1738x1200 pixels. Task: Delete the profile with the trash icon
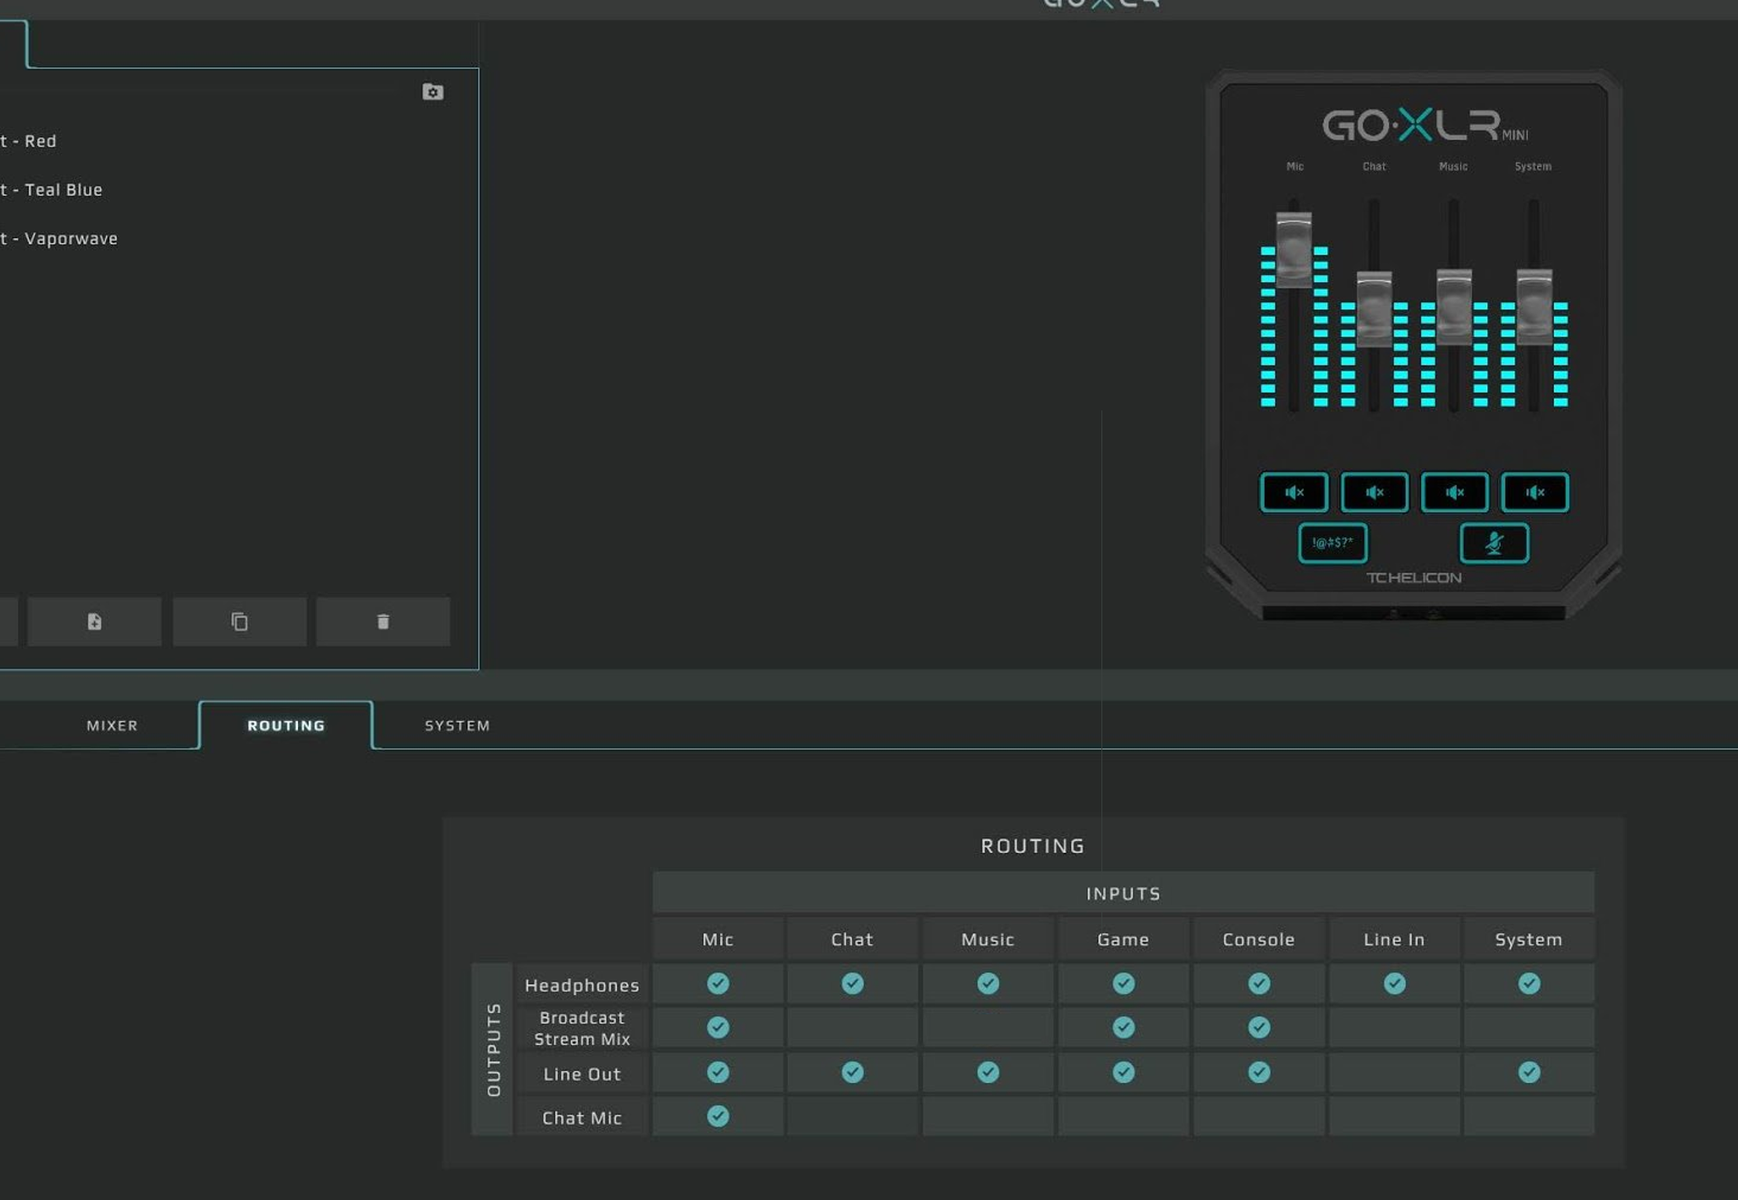point(383,622)
